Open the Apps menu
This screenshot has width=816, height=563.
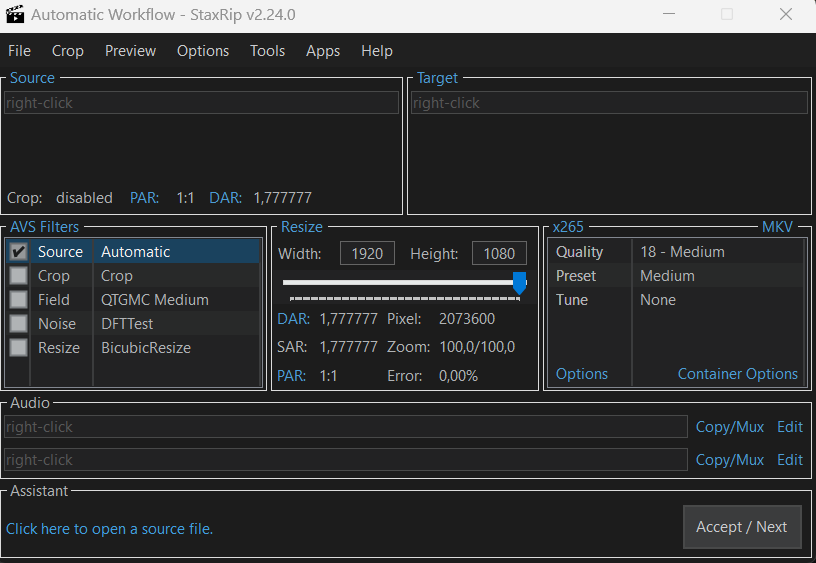coord(323,51)
